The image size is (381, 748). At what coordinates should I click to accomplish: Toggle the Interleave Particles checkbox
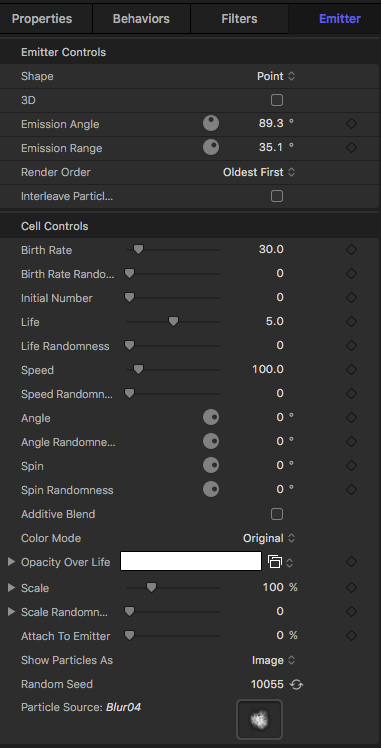pos(277,196)
